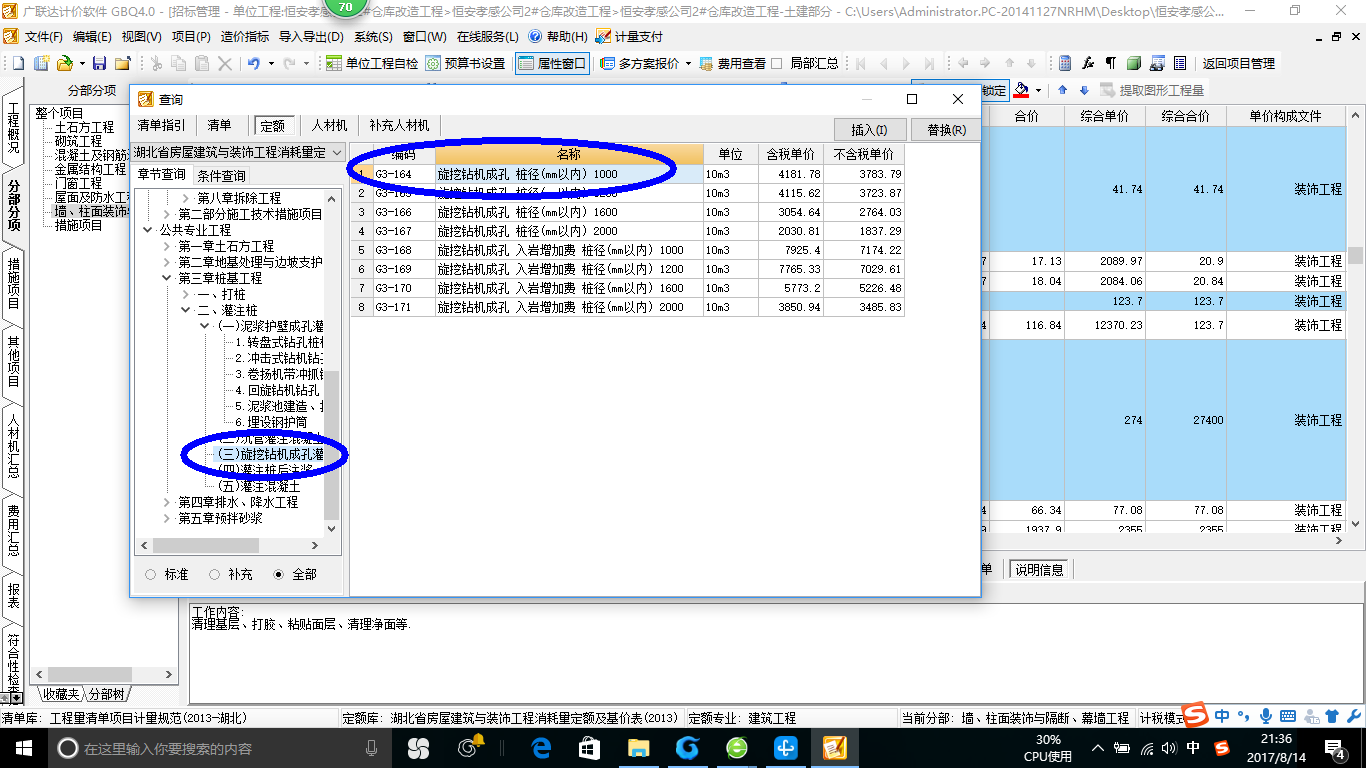Click 返回项目管理 button

(x=1239, y=63)
